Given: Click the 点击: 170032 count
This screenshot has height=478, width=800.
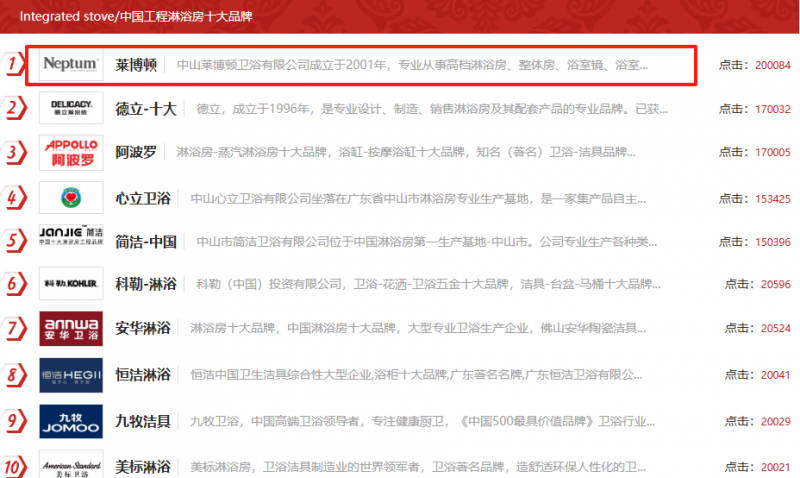Looking at the screenshot, I should pos(755,109).
